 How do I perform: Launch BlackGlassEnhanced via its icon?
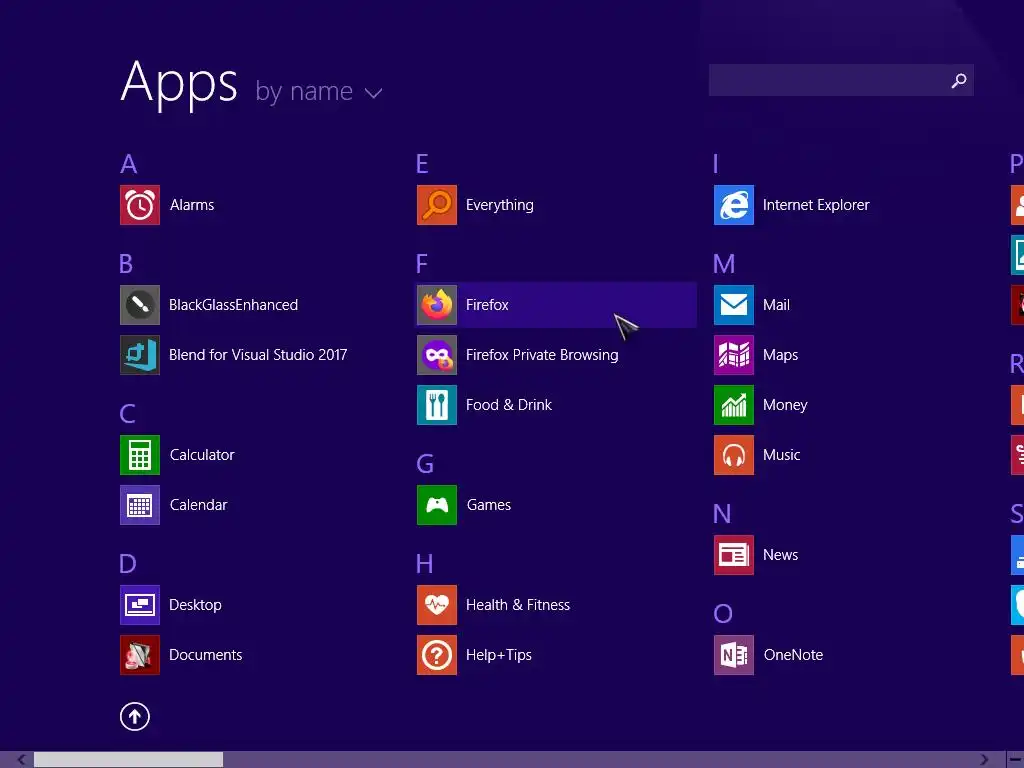pos(140,305)
